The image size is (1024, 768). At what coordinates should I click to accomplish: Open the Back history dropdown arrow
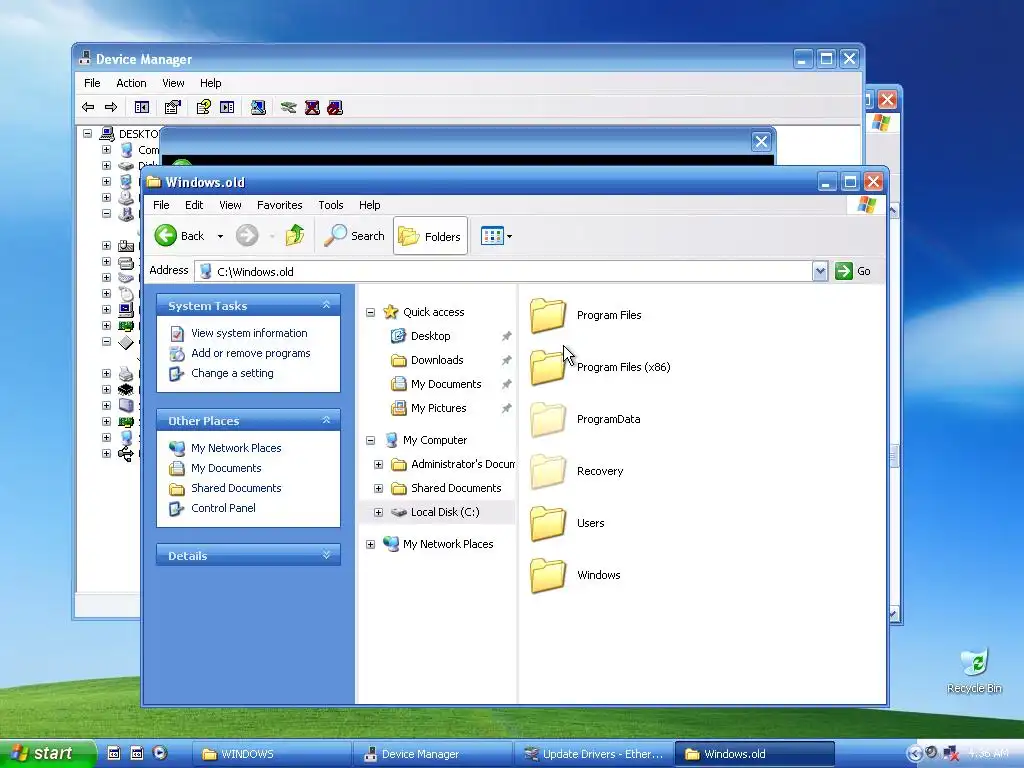(220, 236)
